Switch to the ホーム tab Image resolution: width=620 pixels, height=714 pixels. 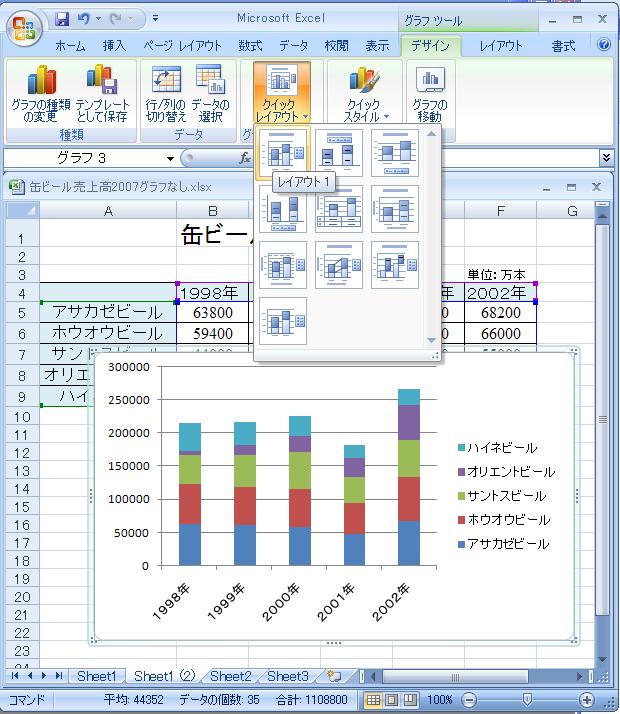[x=70, y=46]
